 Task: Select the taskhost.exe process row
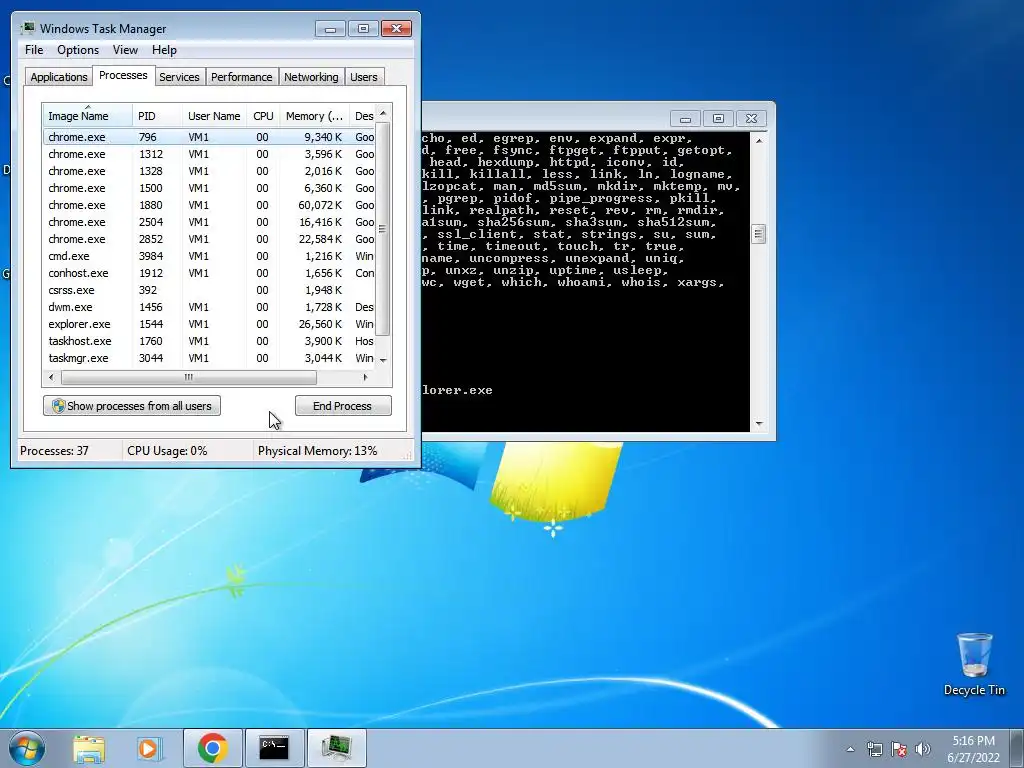pyautogui.click(x=210, y=341)
